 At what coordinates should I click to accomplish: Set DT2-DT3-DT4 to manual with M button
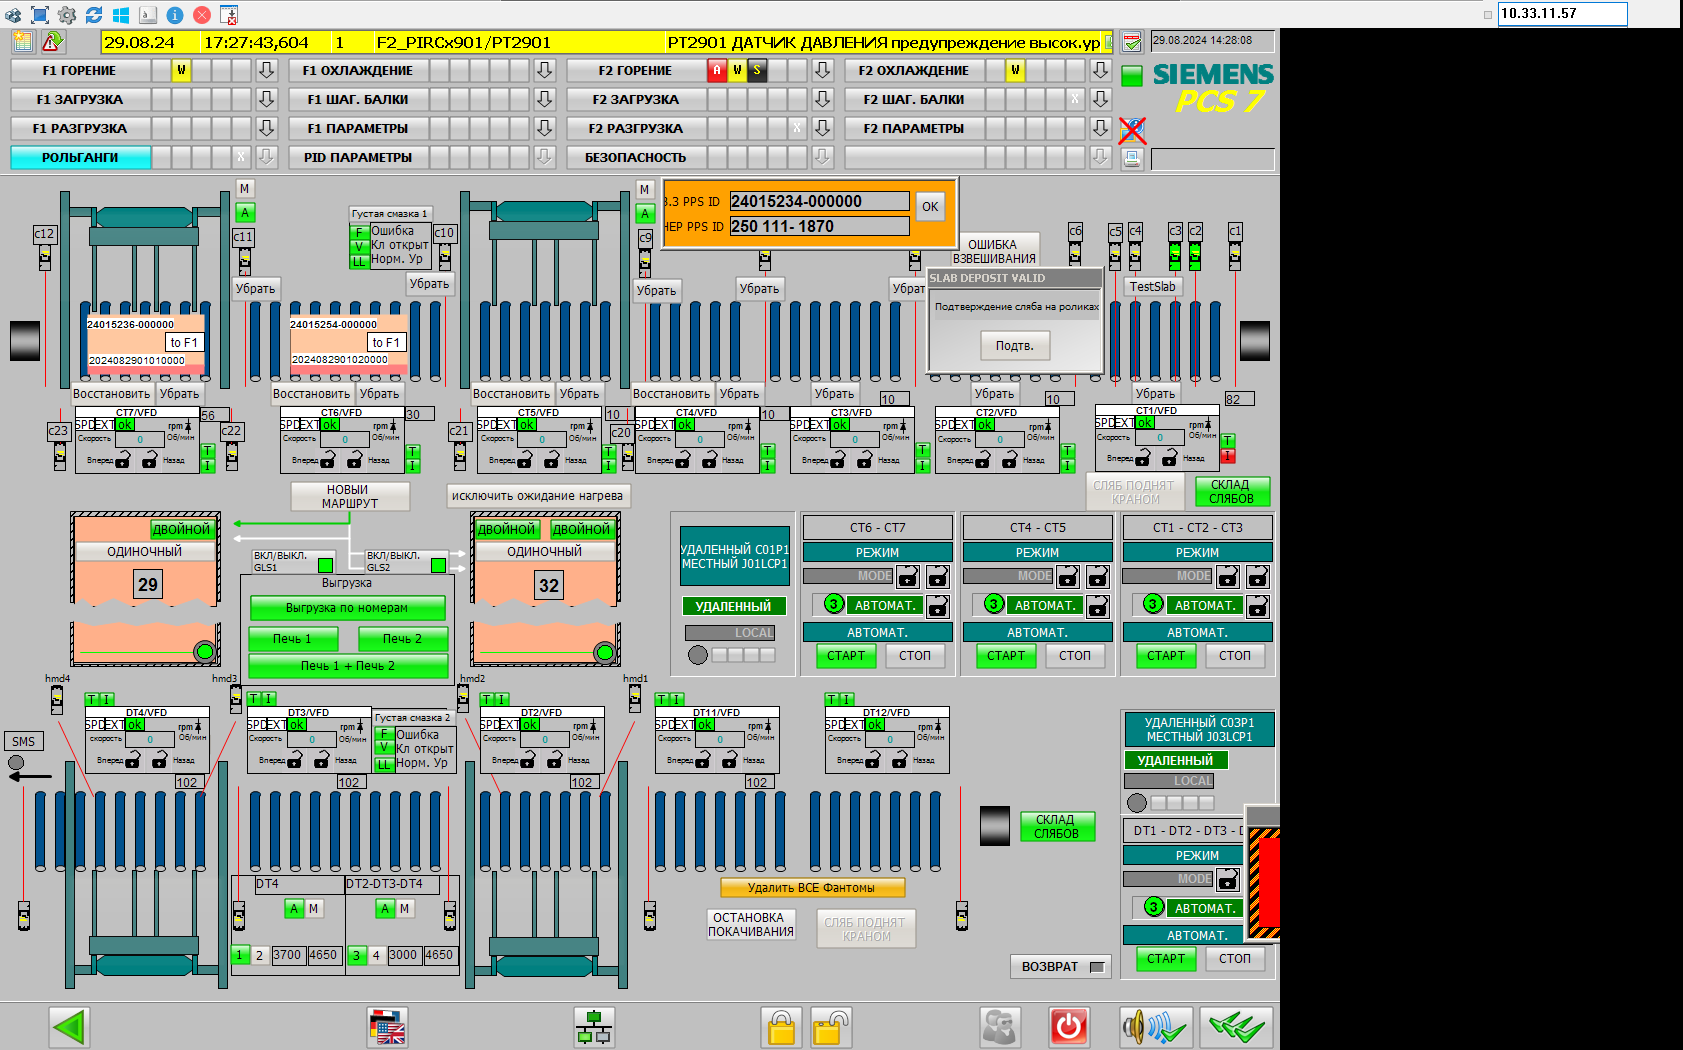click(404, 909)
